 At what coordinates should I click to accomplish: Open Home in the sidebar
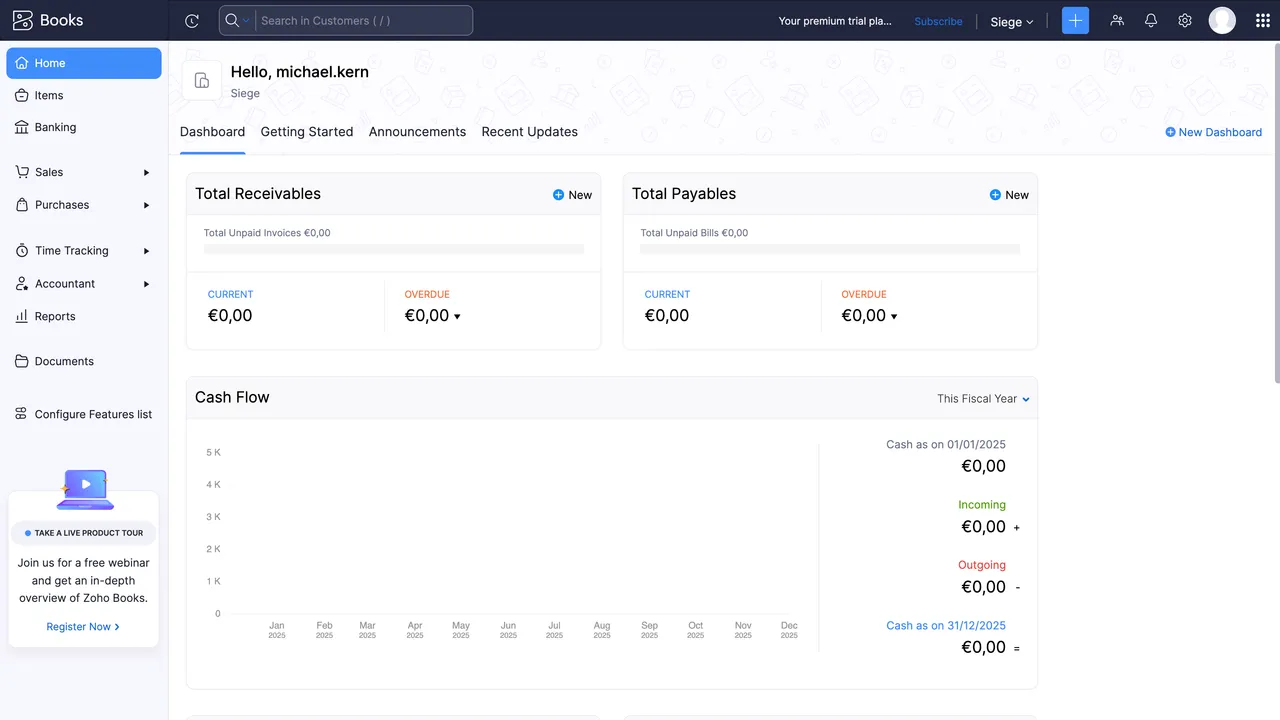[x=84, y=63]
